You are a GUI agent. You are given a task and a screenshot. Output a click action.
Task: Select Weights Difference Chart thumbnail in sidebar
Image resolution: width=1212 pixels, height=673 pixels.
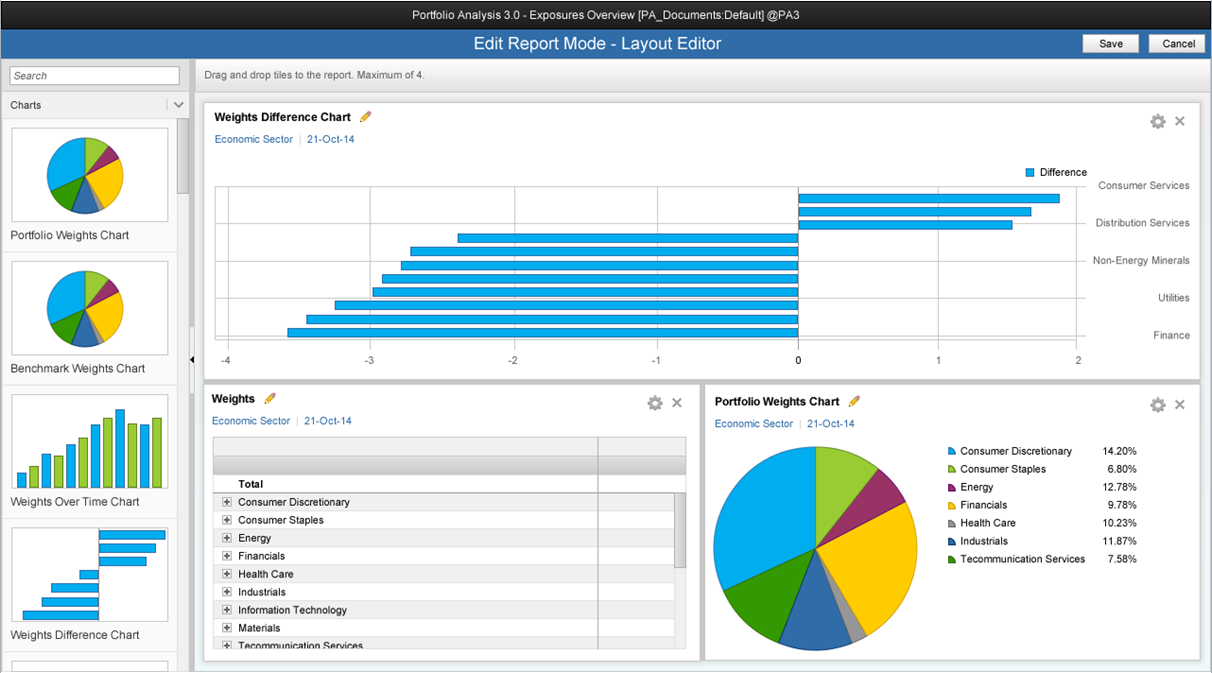click(90, 574)
